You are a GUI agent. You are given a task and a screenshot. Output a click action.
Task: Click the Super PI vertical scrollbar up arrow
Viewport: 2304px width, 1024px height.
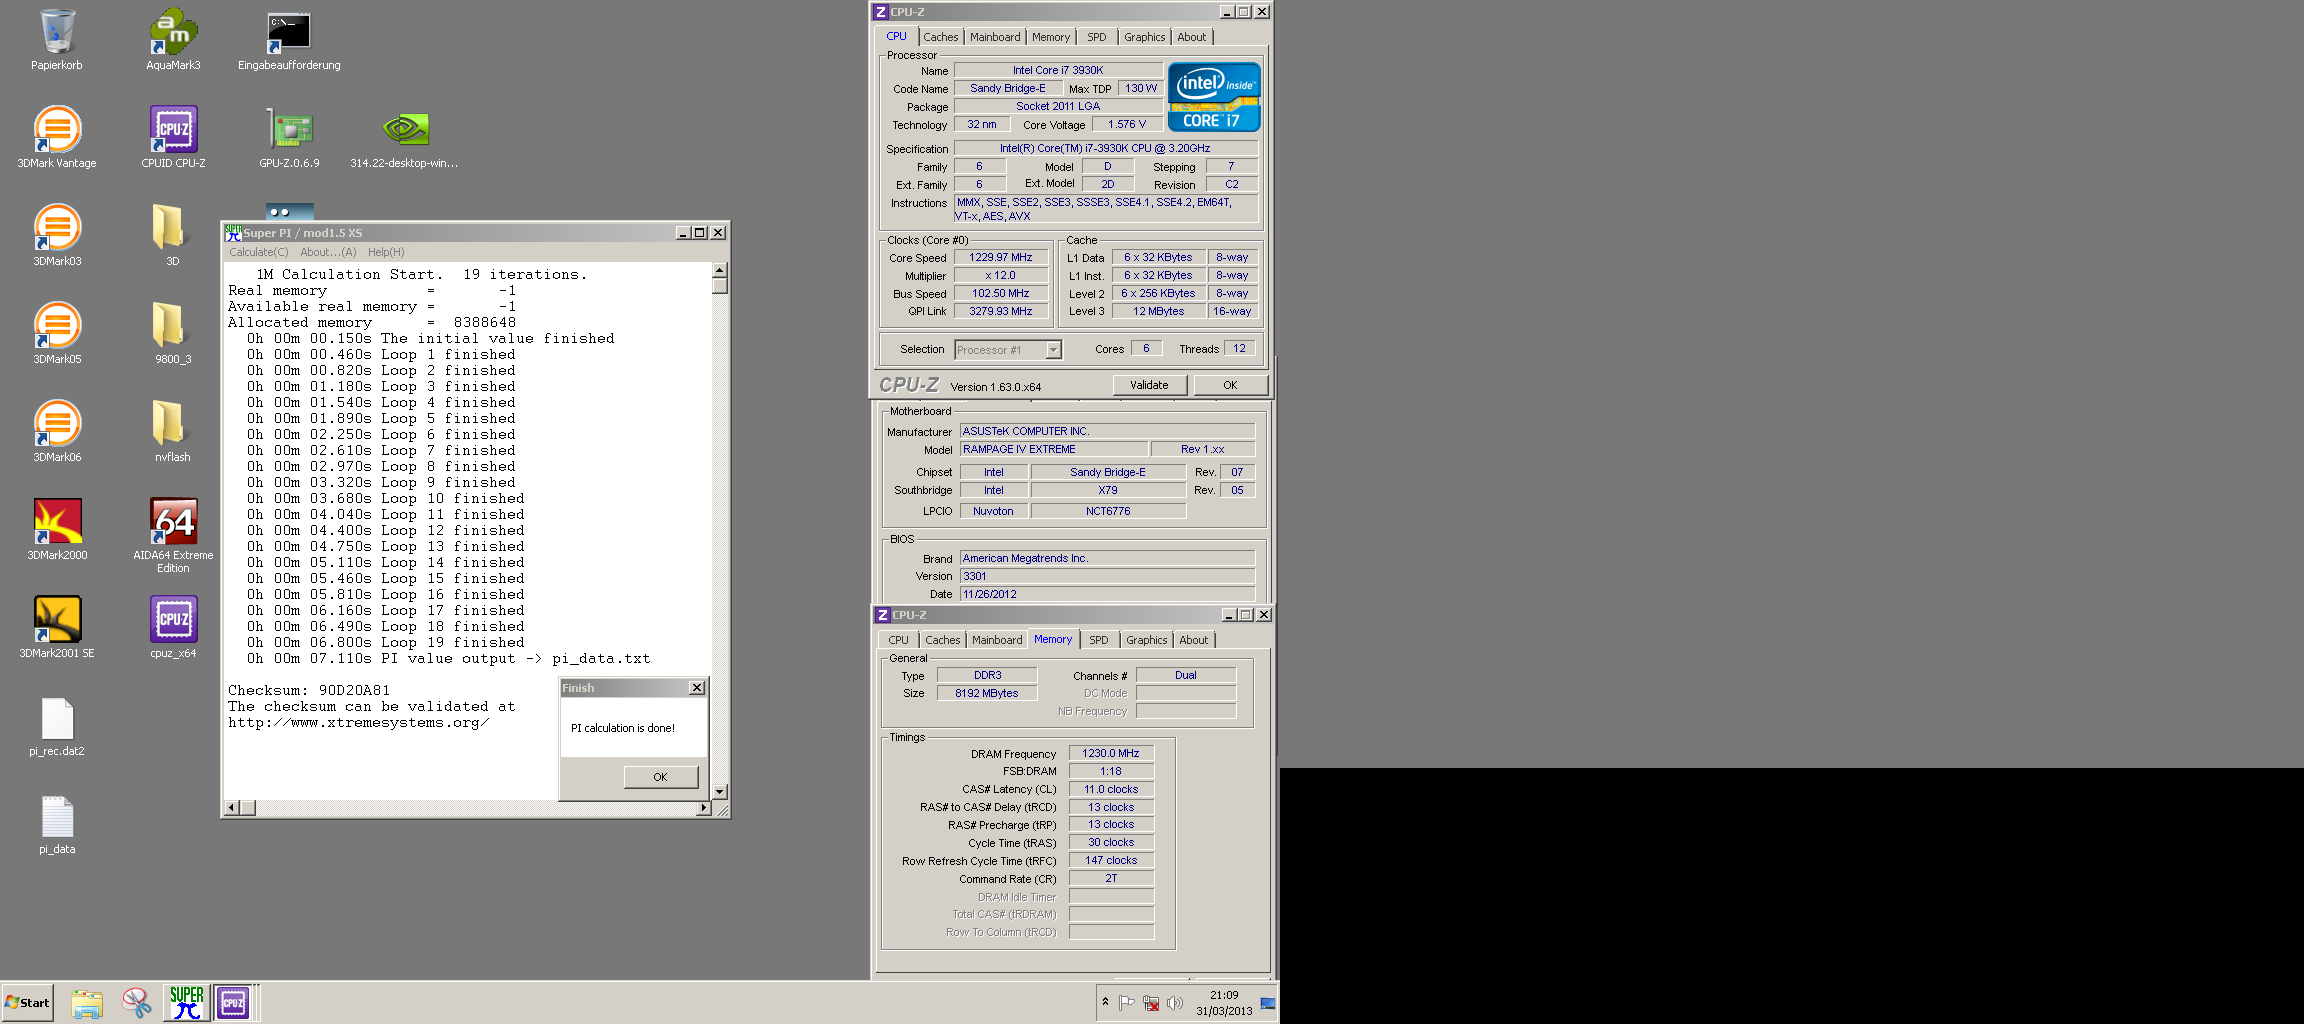[719, 271]
